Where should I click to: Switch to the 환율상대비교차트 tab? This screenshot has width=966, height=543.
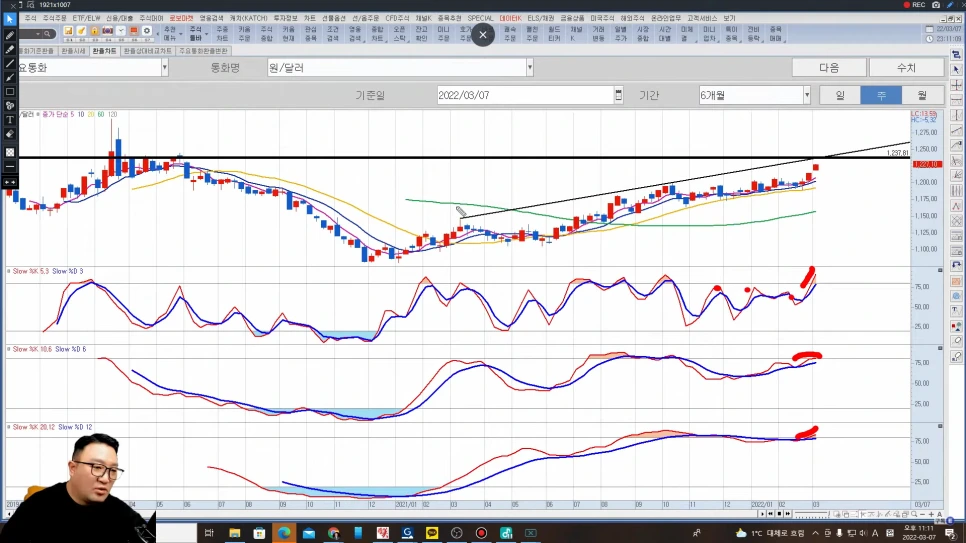(148, 51)
